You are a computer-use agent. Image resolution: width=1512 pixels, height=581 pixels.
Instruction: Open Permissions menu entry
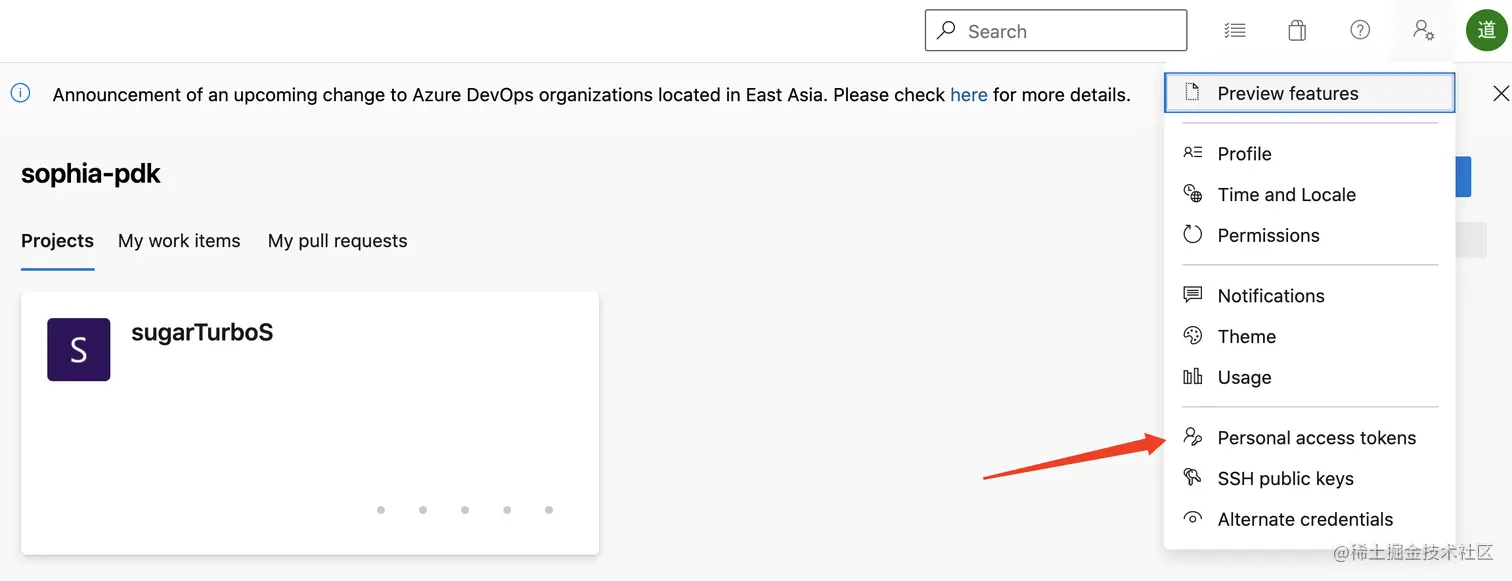pos(1310,235)
